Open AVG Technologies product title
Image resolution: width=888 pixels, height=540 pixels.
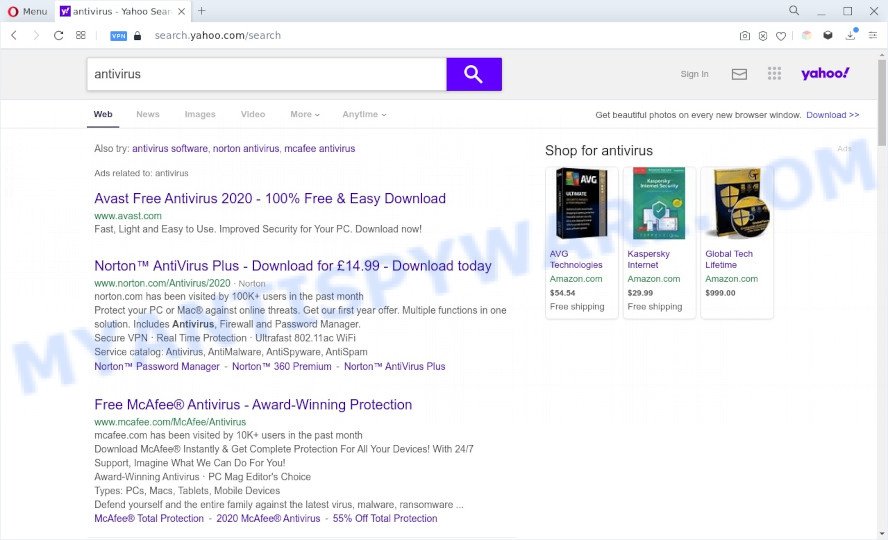(x=576, y=259)
